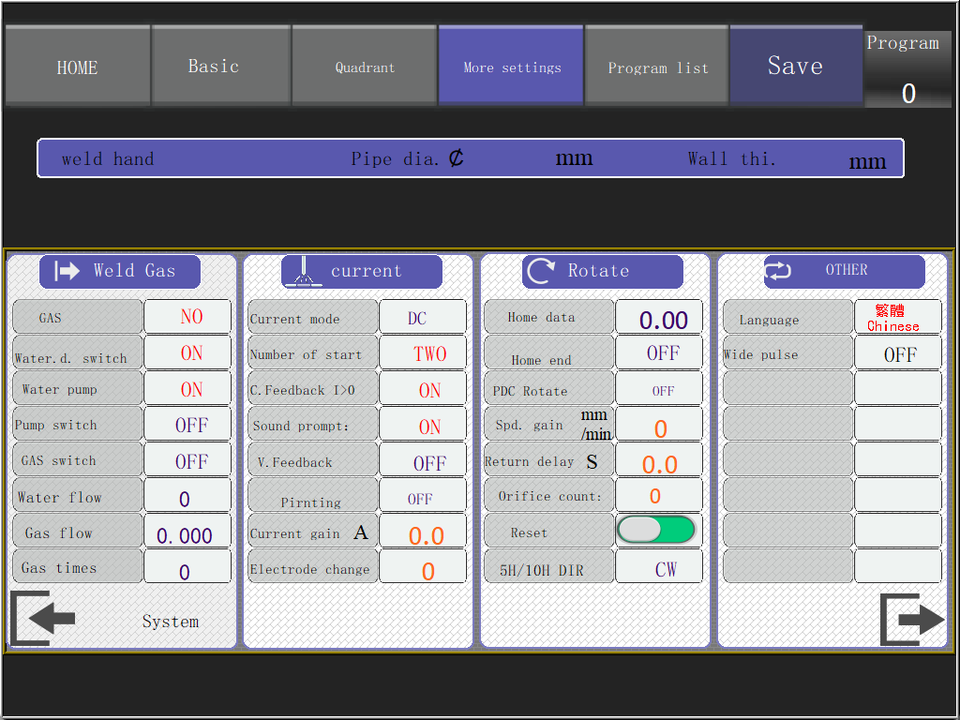The width and height of the screenshot is (960, 720).
Task: Click the Electrode change label
Action: coord(309,569)
